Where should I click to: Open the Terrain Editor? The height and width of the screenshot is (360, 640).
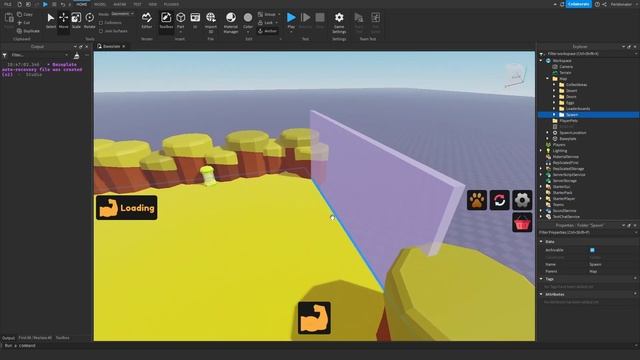click(x=147, y=20)
